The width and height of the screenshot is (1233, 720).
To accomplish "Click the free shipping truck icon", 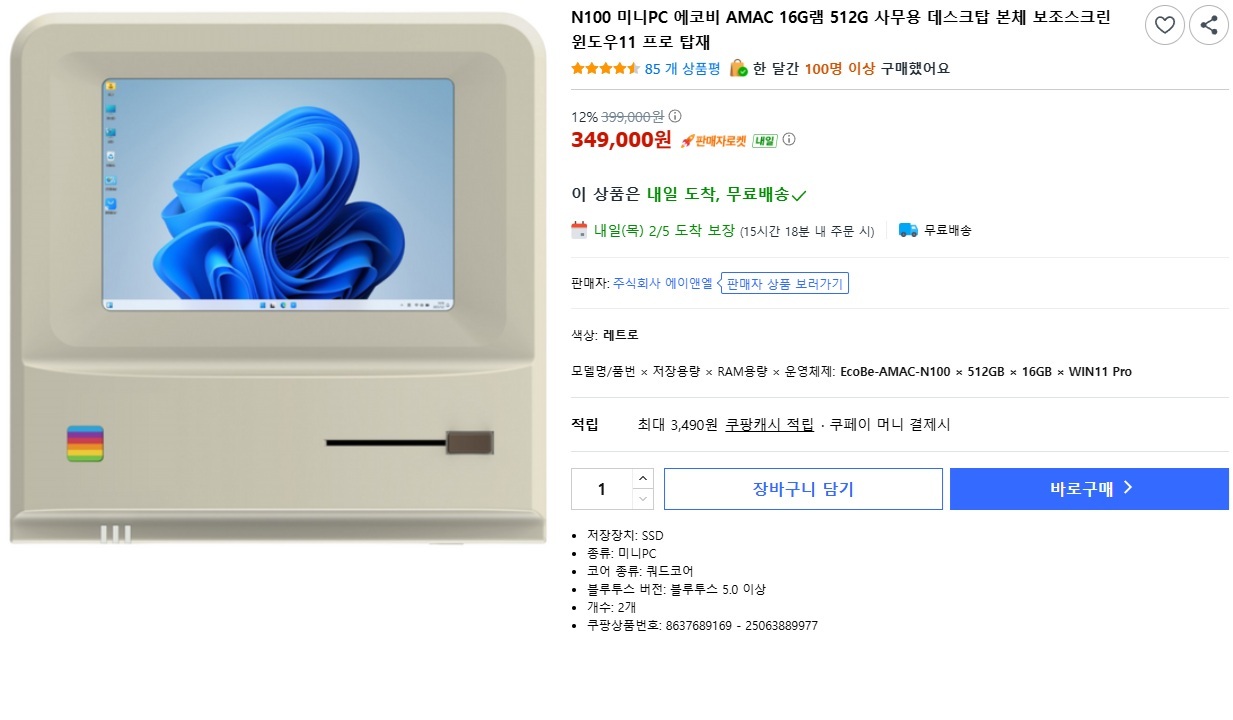I will point(908,230).
